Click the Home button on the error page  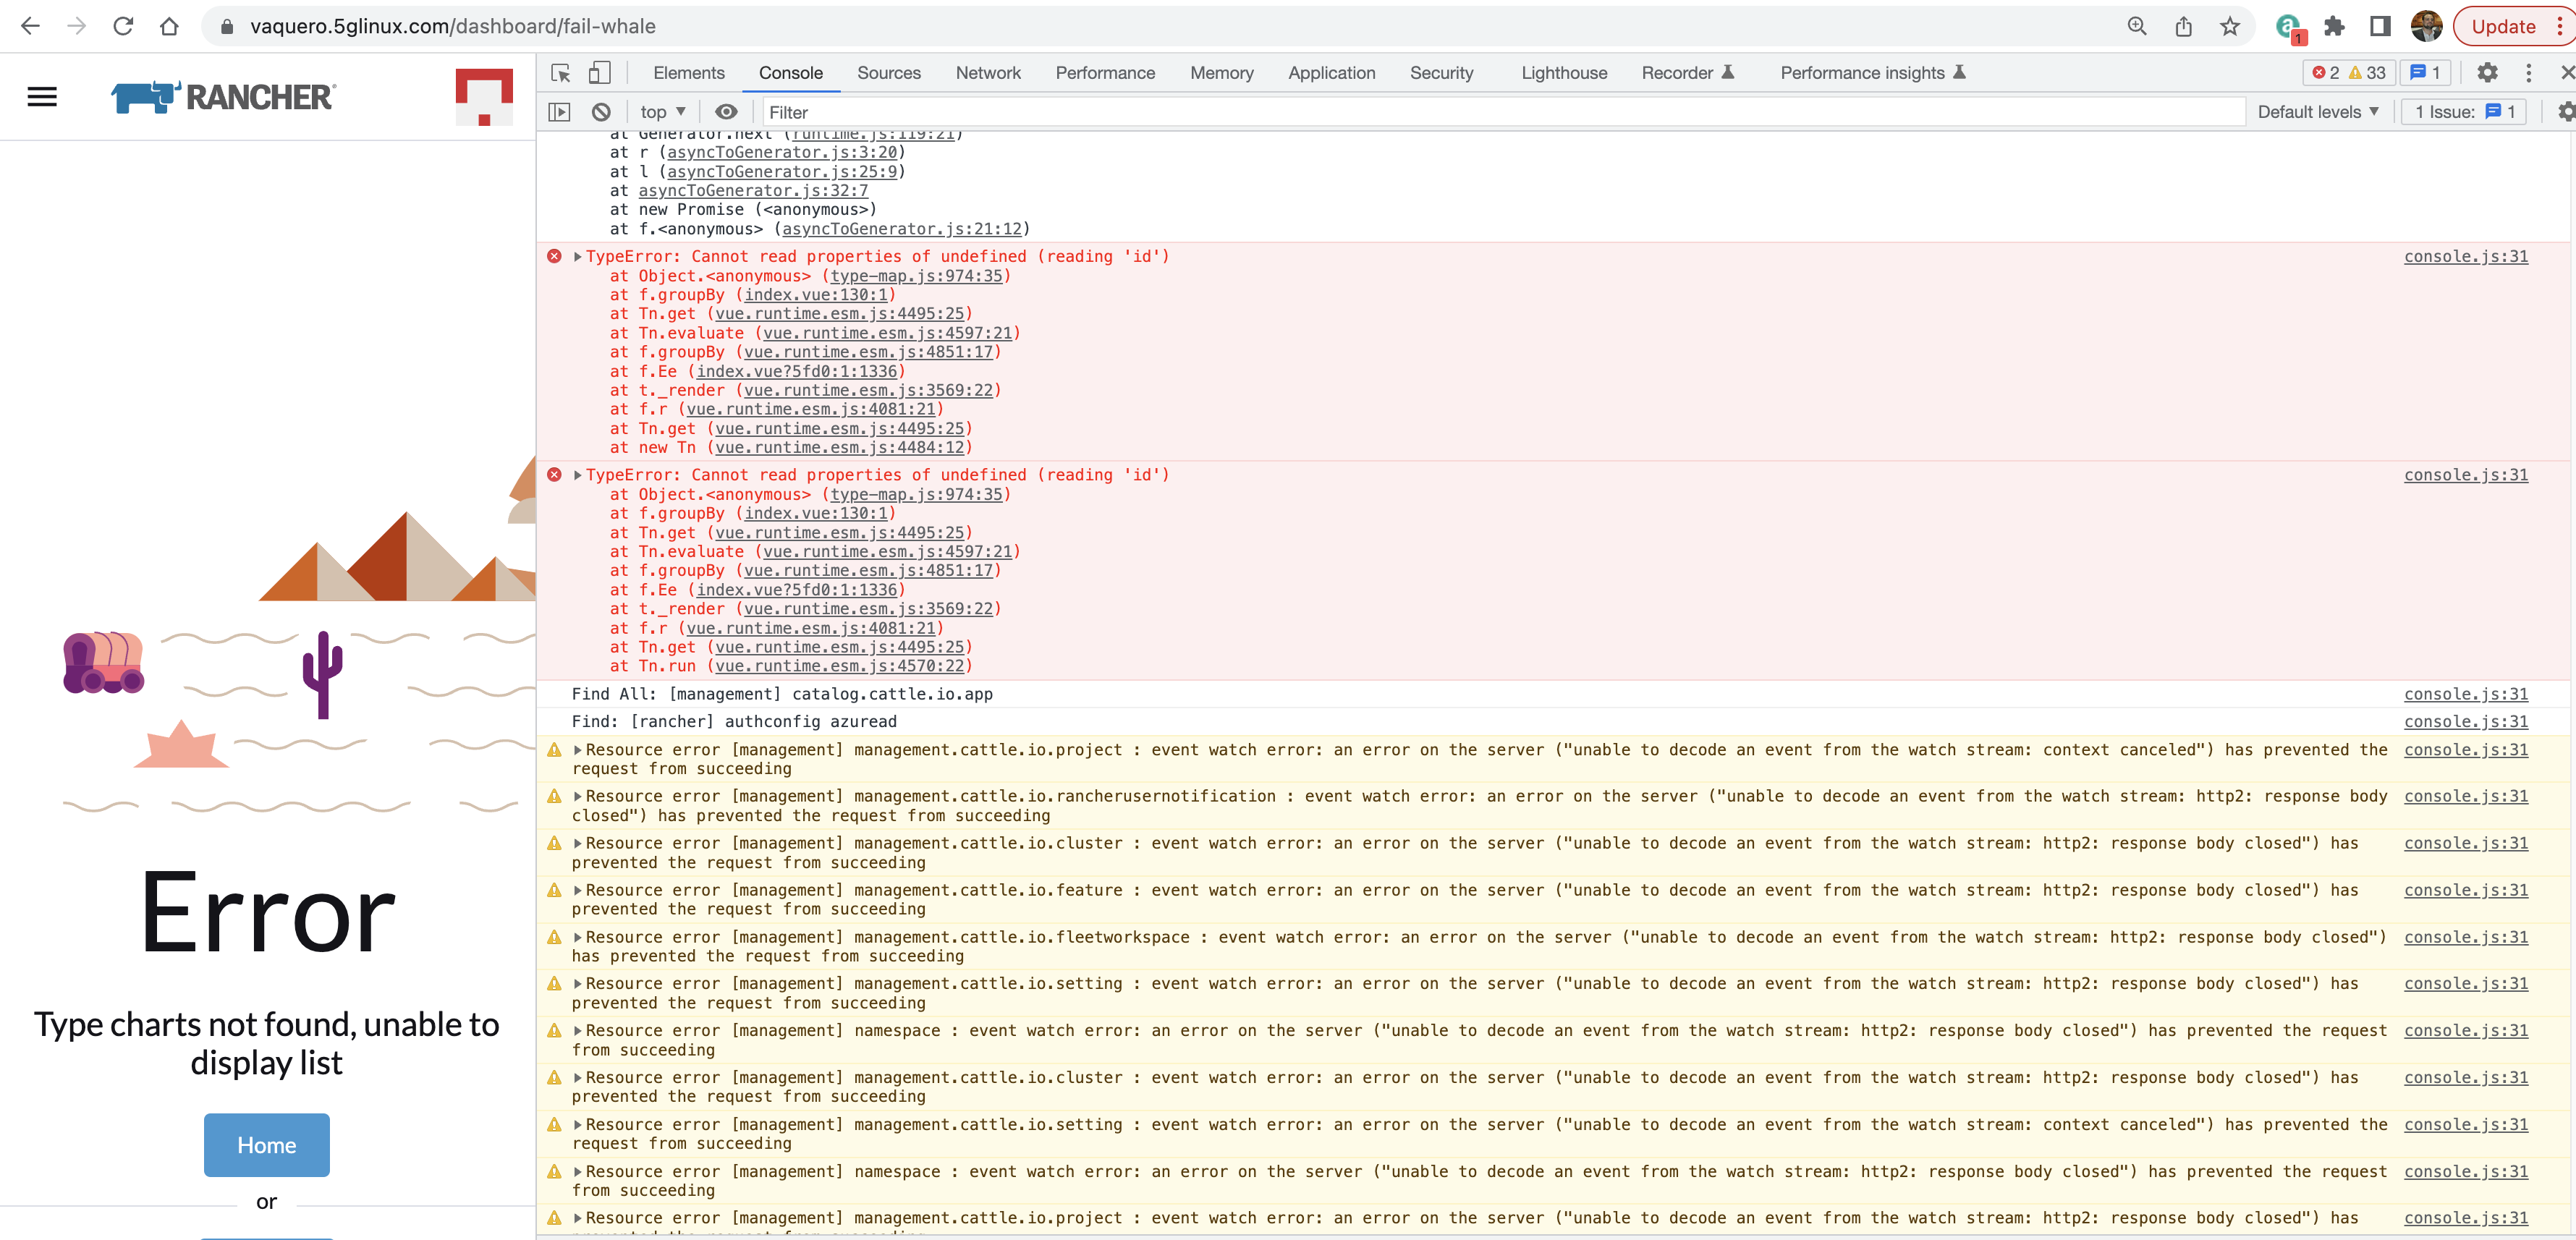click(266, 1145)
